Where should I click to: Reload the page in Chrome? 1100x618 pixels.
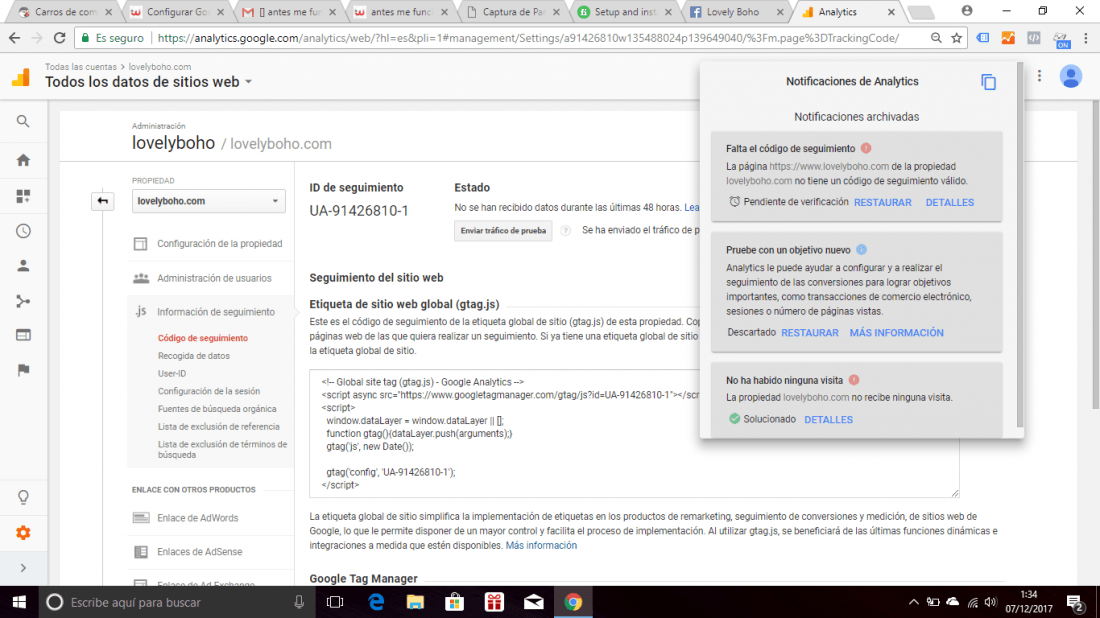pyautogui.click(x=60, y=38)
